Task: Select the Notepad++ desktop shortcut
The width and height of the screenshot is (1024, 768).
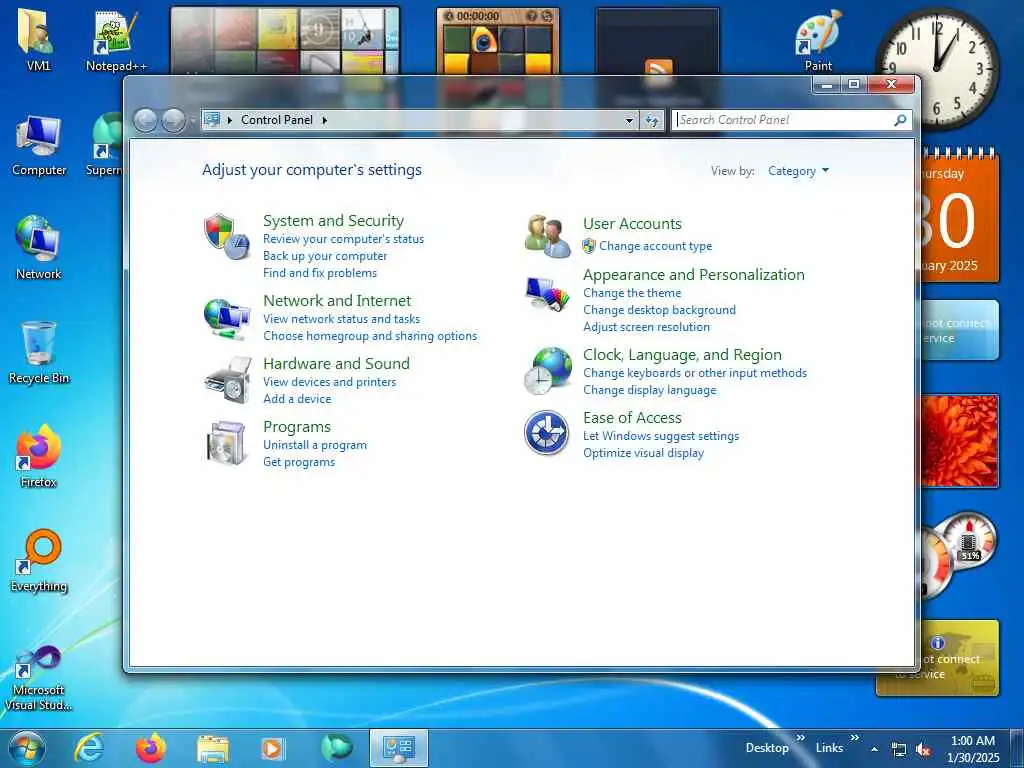Action: (x=116, y=40)
